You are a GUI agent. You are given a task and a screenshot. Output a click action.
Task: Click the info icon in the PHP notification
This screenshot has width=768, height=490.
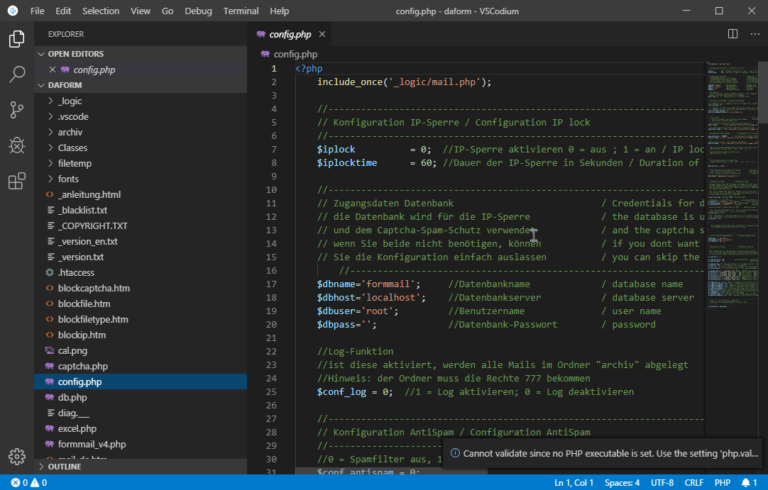[455, 453]
